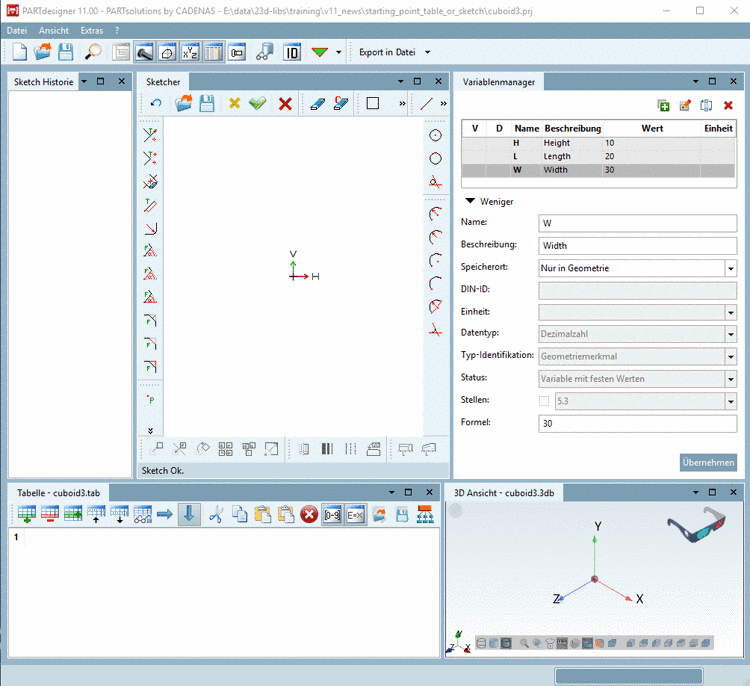
Task: Select variable row L Length
Action: [598, 156]
